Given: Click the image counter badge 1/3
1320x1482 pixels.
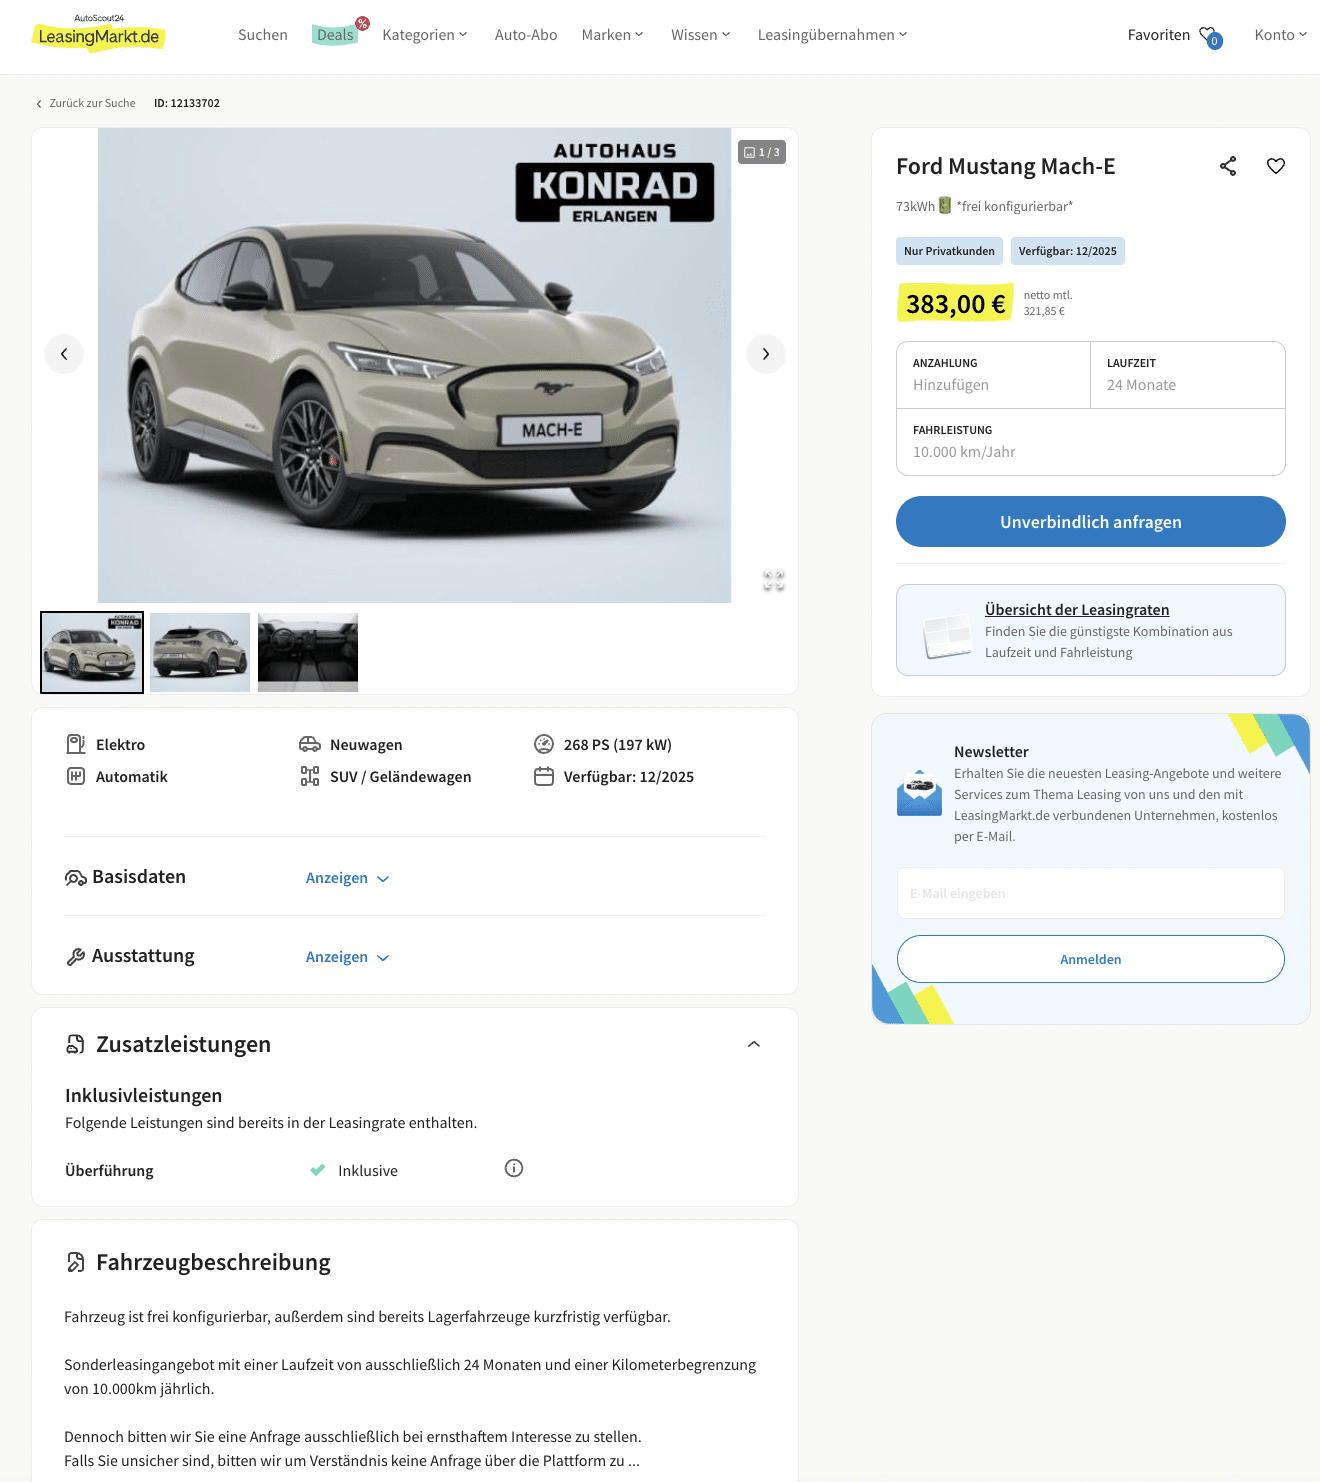Looking at the screenshot, I should (762, 152).
